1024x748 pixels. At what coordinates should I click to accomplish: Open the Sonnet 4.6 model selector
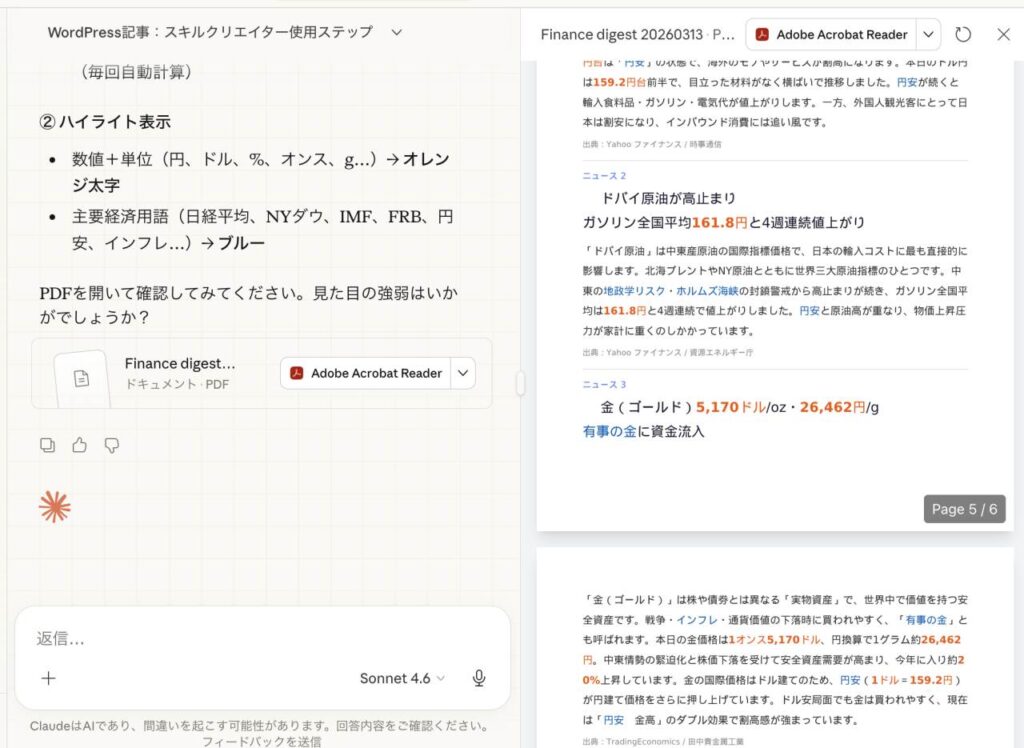tap(402, 678)
